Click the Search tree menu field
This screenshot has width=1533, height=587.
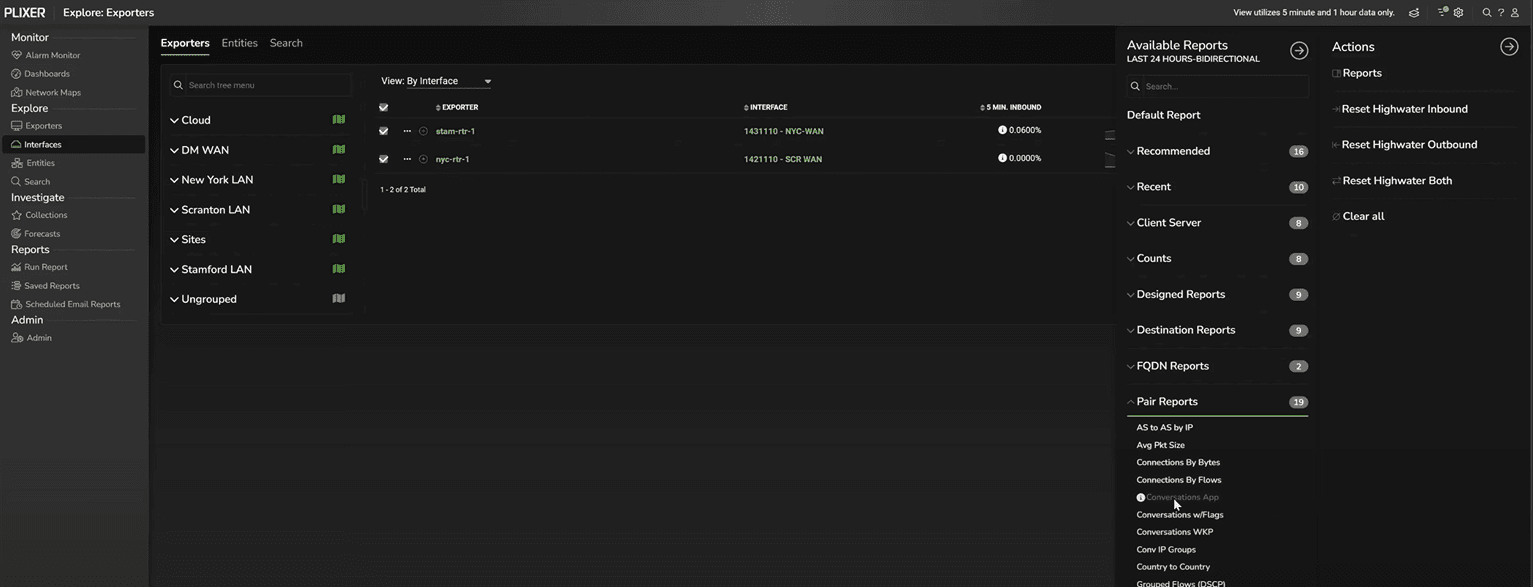(x=265, y=85)
